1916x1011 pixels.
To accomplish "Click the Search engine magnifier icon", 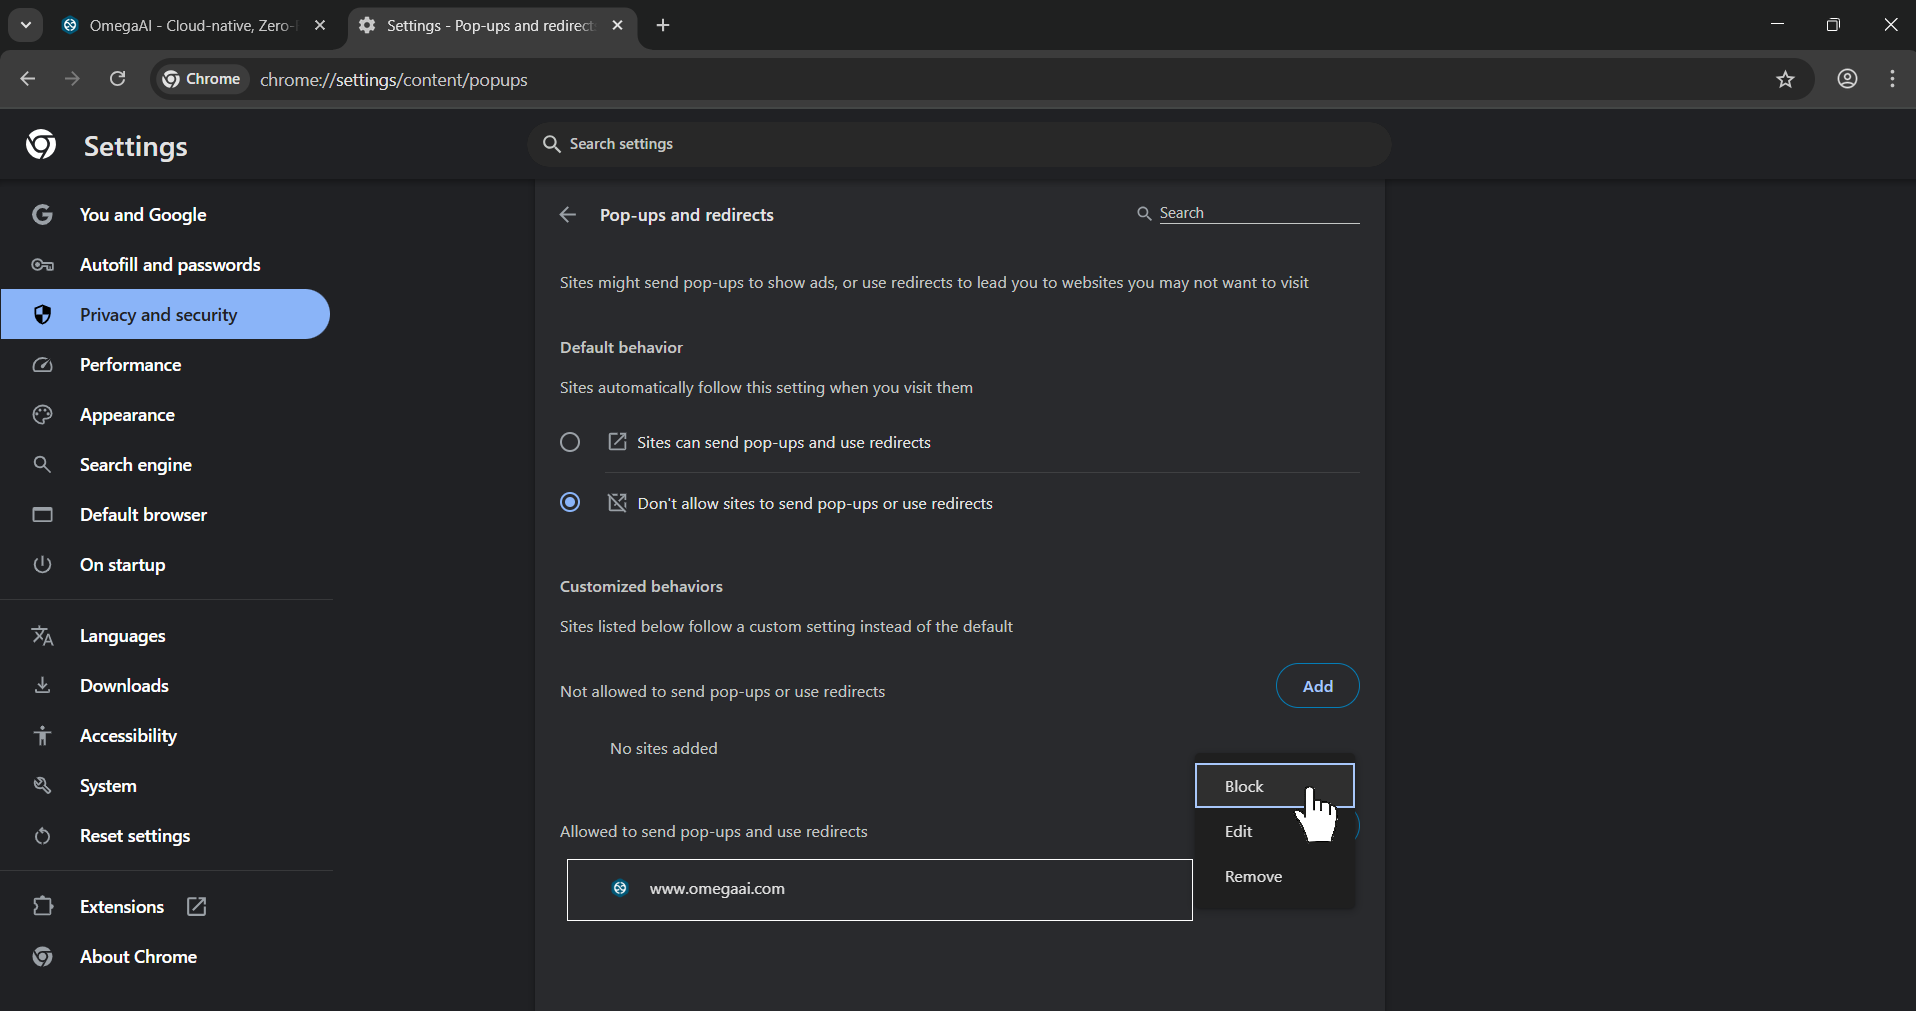I will [x=42, y=464].
